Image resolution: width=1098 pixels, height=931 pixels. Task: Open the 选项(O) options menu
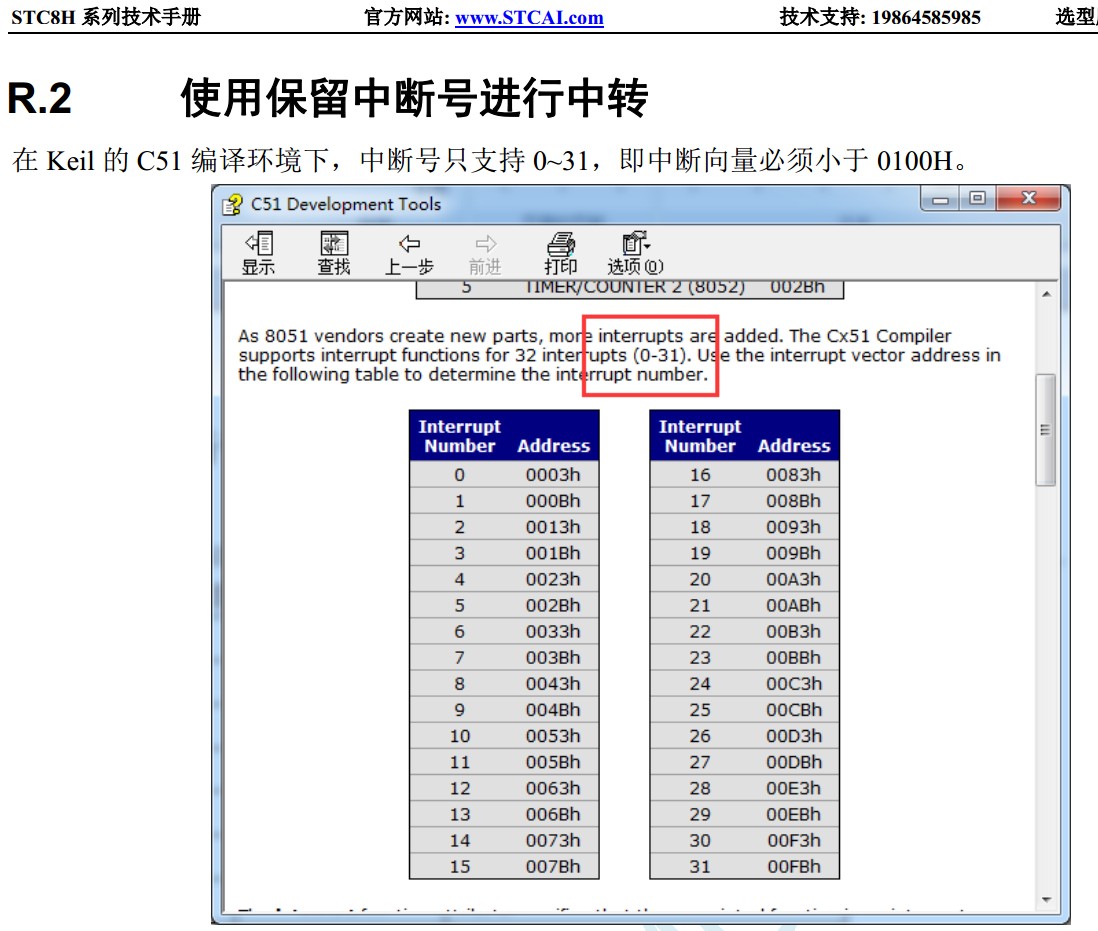636,253
